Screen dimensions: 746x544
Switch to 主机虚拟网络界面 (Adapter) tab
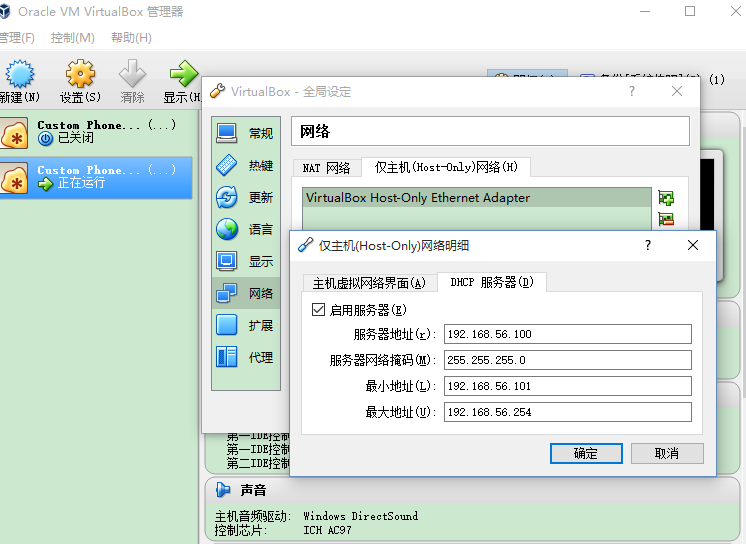point(369,283)
